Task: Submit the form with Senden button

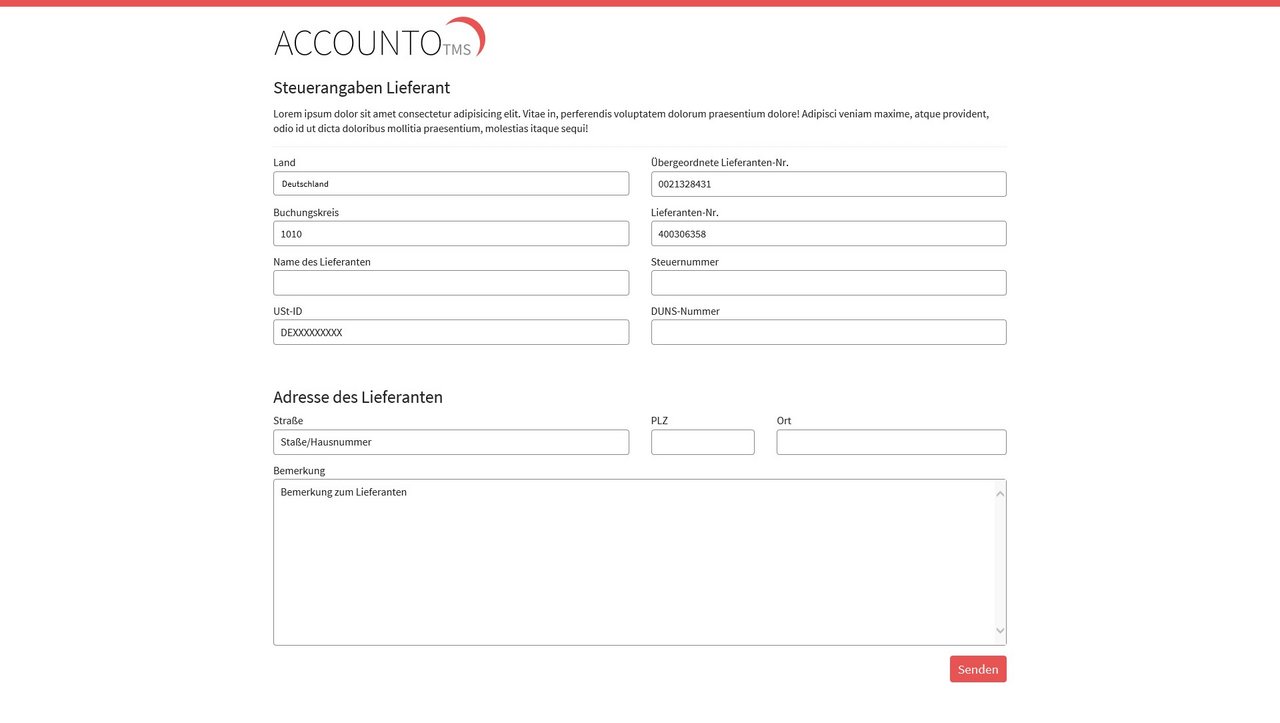Action: [x=978, y=669]
